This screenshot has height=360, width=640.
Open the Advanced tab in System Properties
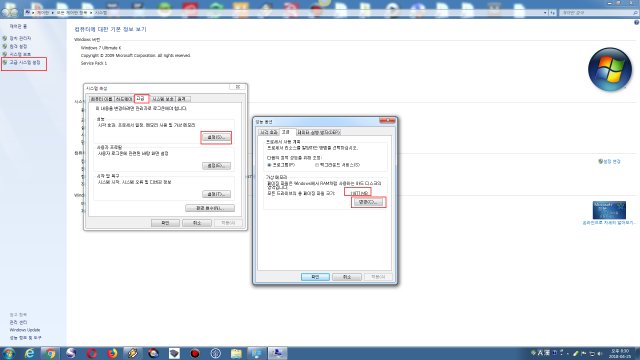click(141, 99)
